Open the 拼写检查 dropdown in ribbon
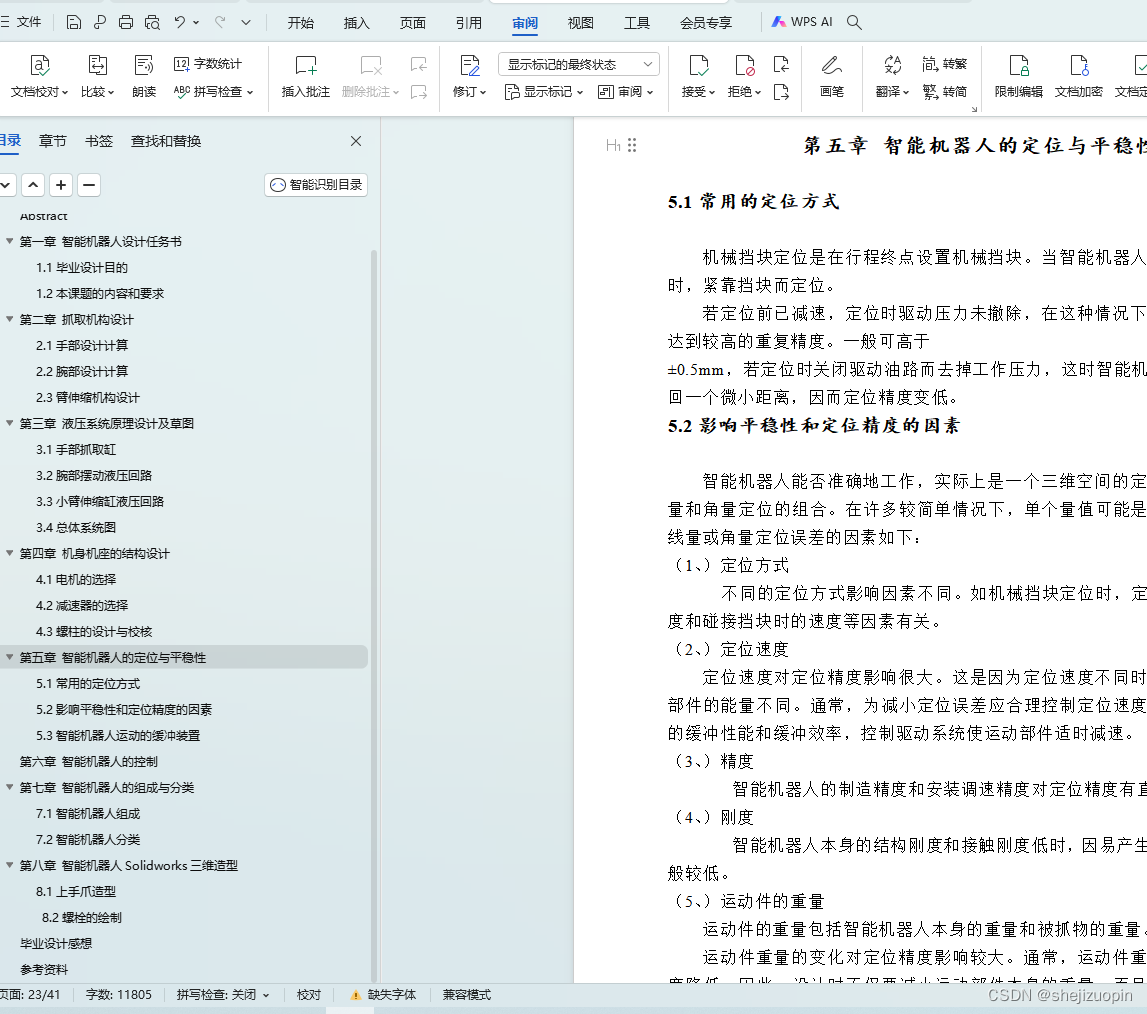 pyautogui.click(x=214, y=92)
